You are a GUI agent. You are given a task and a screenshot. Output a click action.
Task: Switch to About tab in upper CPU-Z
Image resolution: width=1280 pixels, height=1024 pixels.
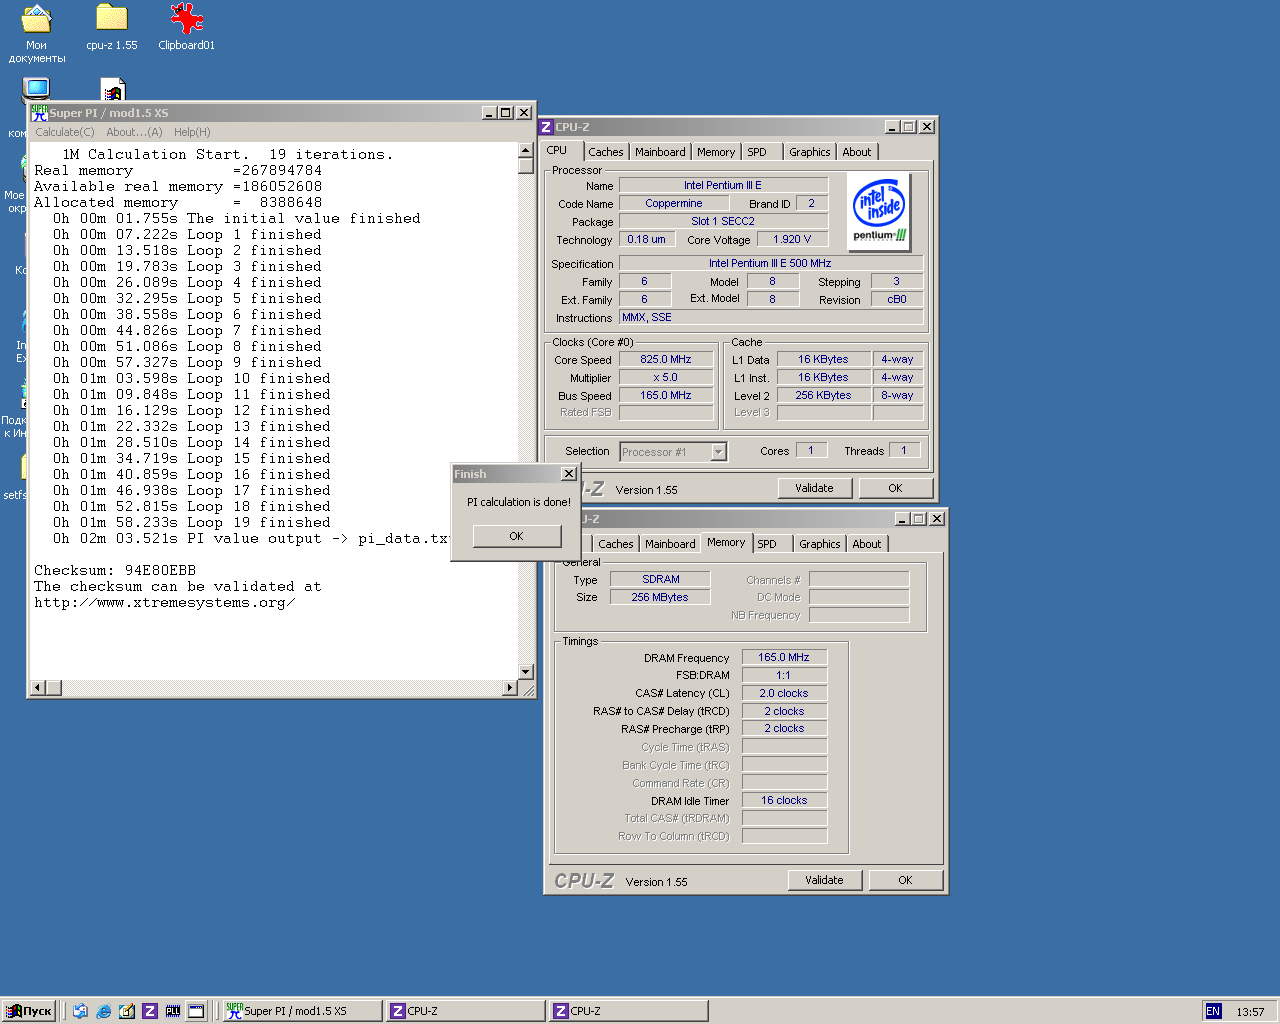click(x=856, y=152)
